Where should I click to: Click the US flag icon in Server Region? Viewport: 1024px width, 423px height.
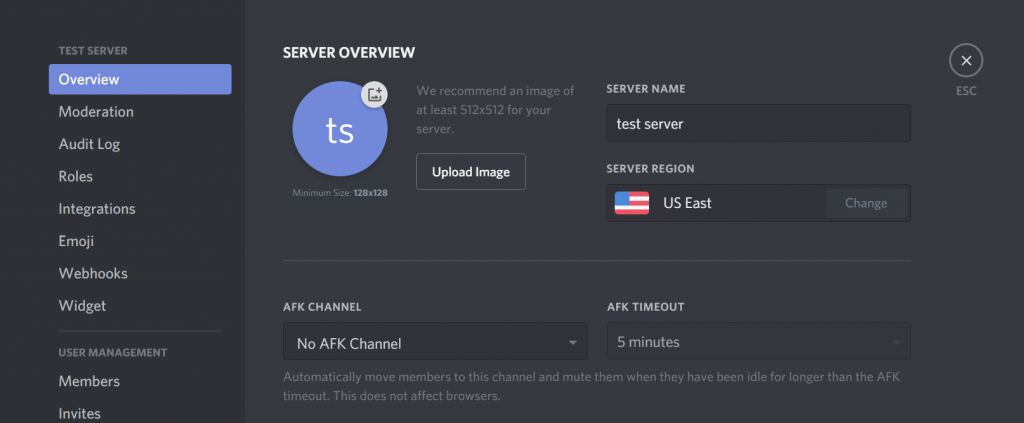point(631,203)
